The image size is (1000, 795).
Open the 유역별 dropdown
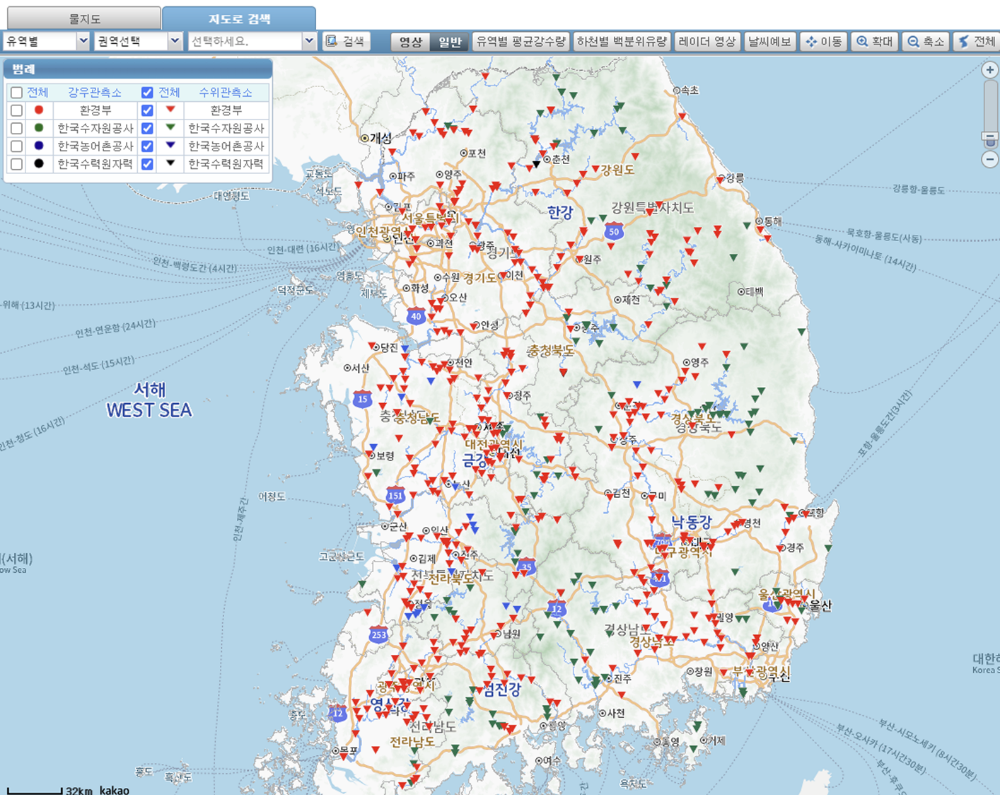46,41
